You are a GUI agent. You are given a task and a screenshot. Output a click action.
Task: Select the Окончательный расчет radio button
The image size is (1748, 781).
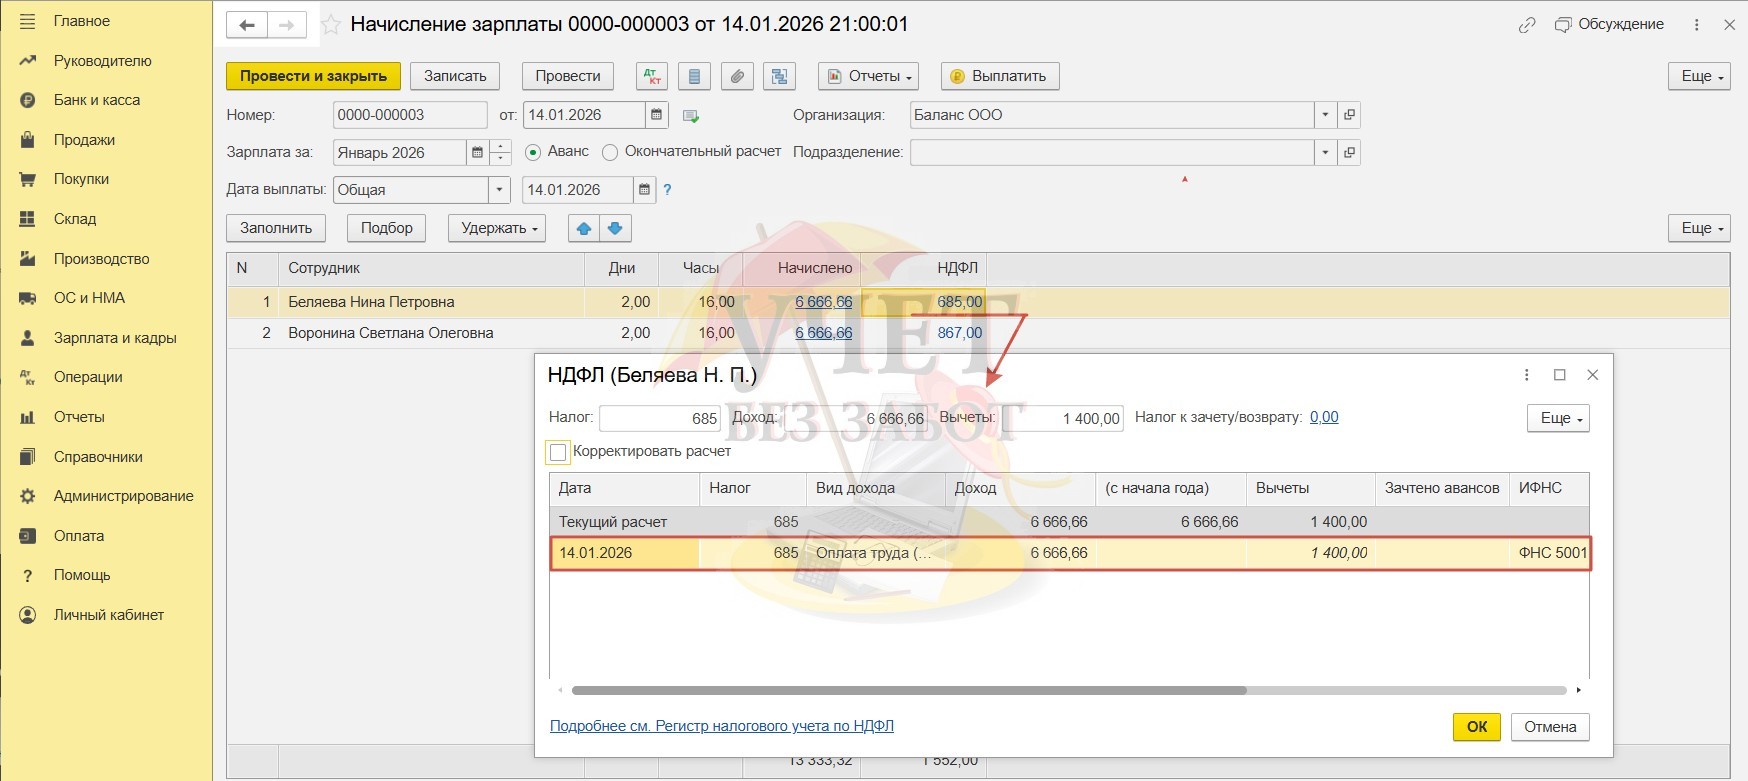tap(610, 152)
